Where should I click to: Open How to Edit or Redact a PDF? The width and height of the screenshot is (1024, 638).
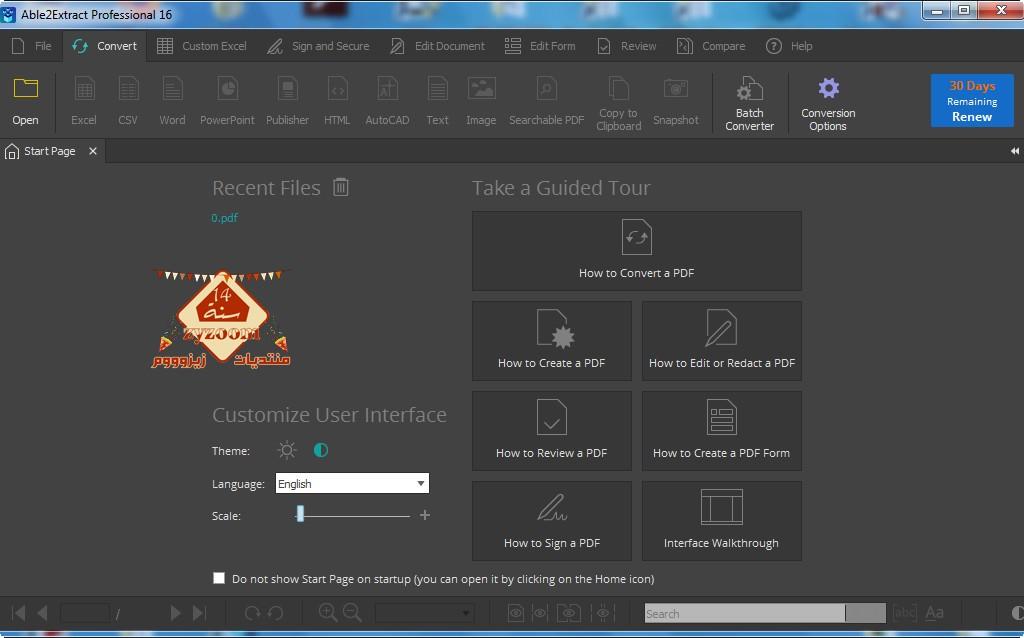click(722, 341)
